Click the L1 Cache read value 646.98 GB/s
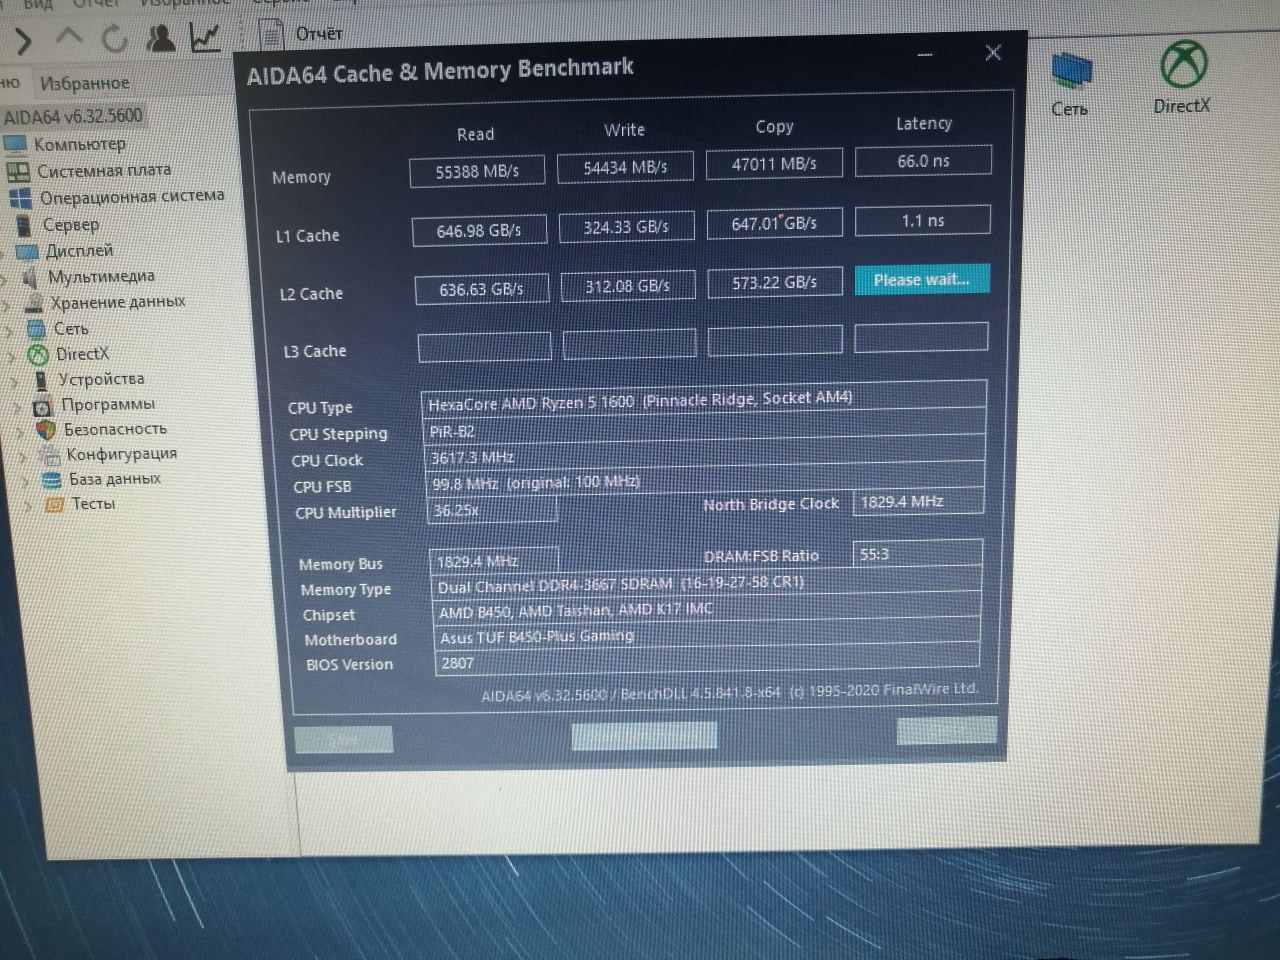The height and width of the screenshot is (960, 1280). coord(479,231)
